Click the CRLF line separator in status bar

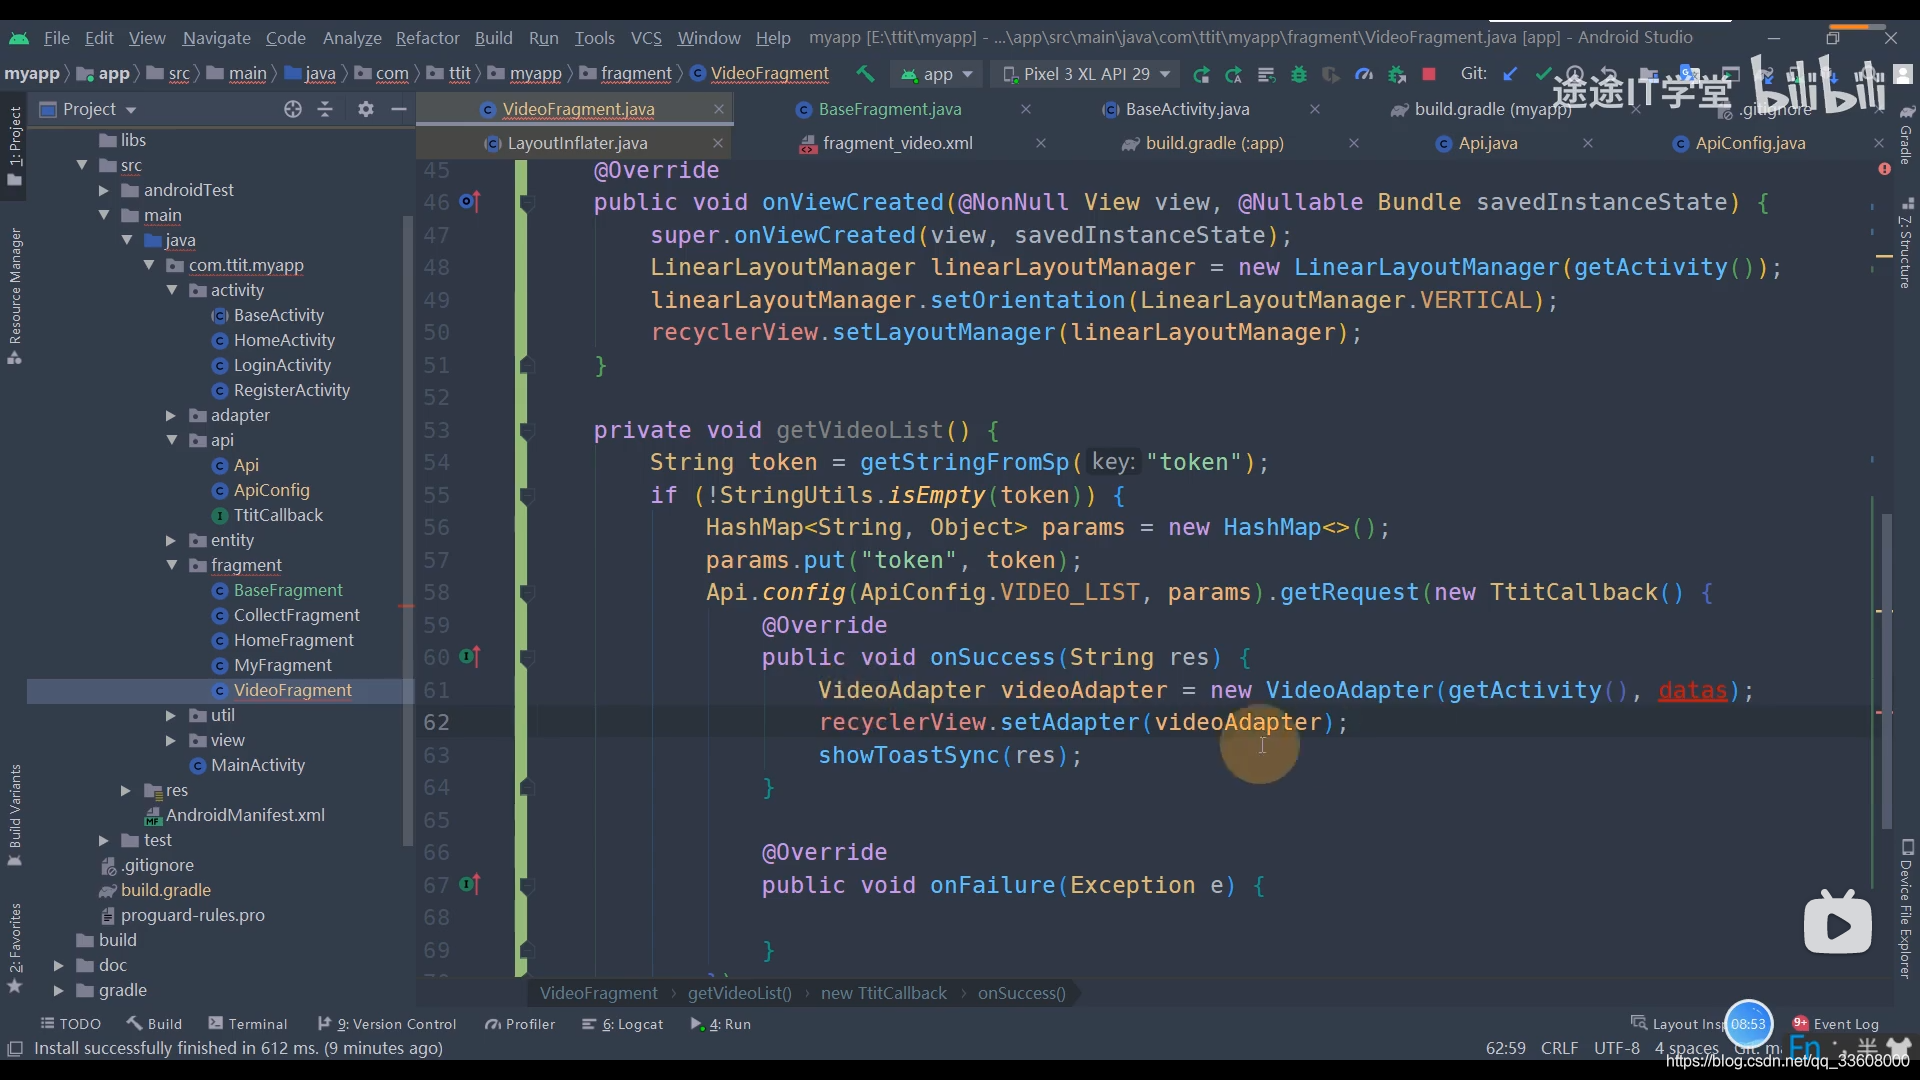1559,1048
